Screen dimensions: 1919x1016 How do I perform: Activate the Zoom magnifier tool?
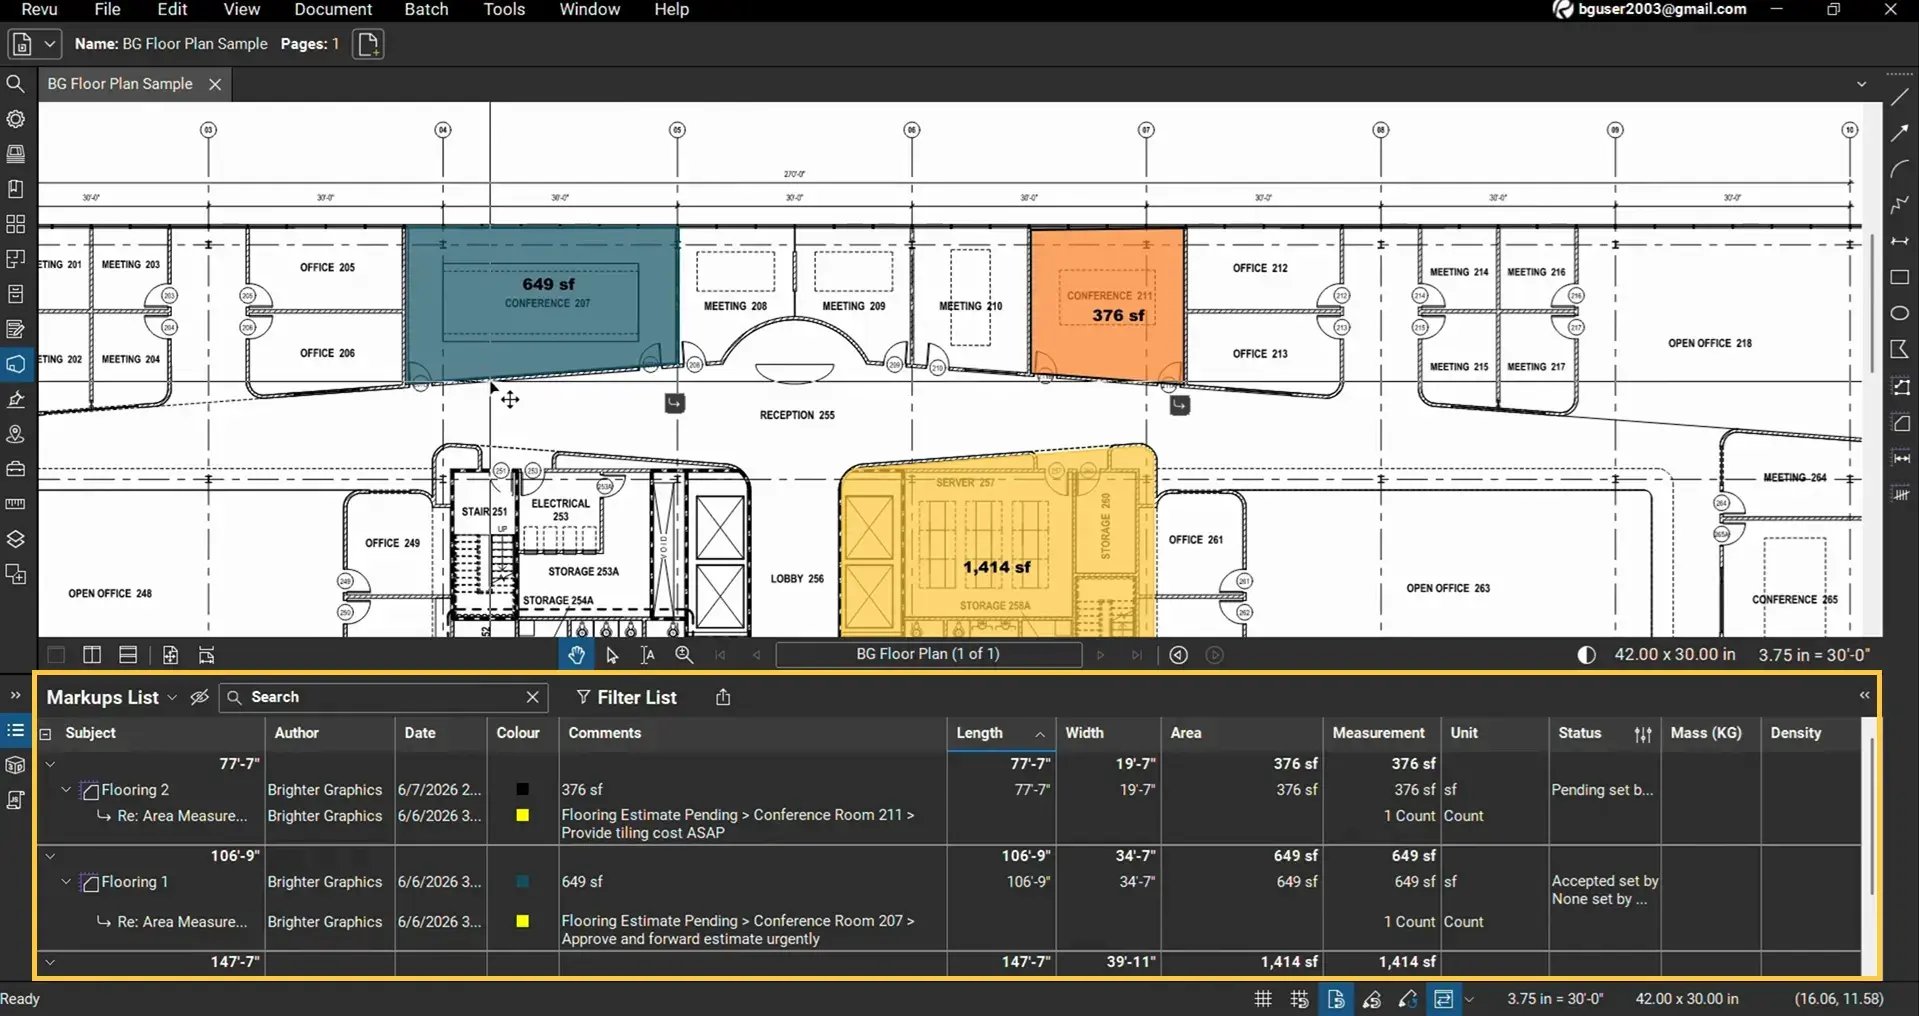[x=684, y=655]
